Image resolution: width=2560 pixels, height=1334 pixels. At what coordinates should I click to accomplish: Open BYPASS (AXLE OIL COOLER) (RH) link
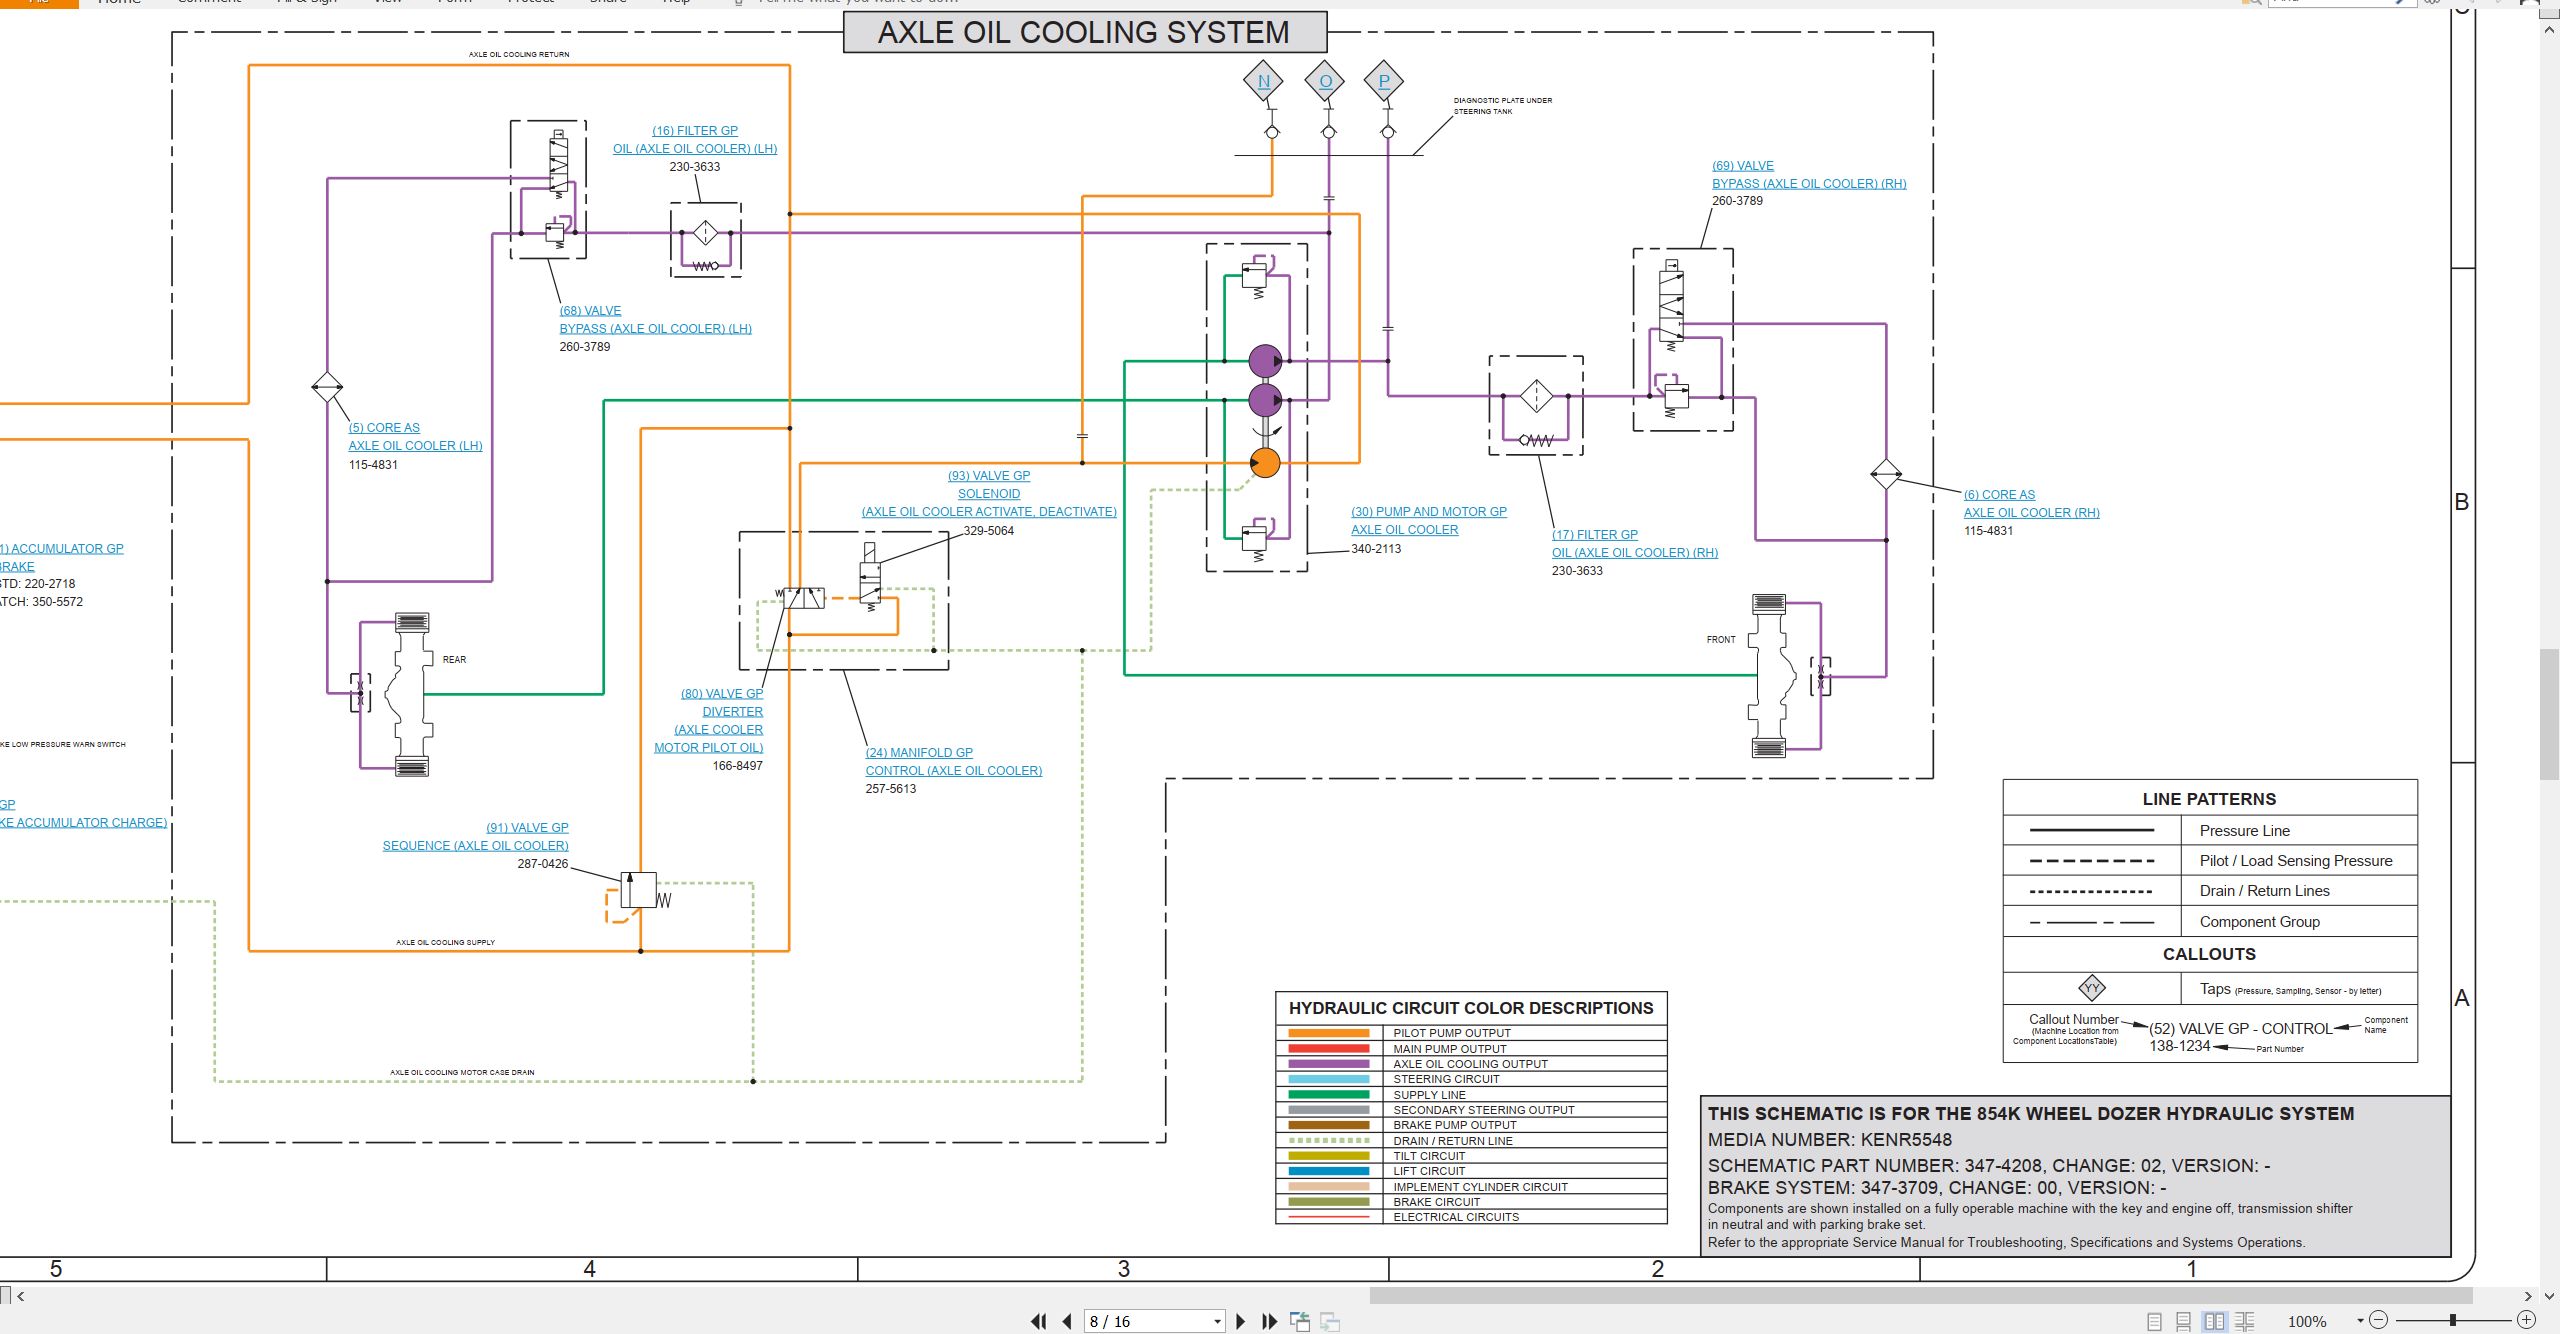(x=1809, y=183)
